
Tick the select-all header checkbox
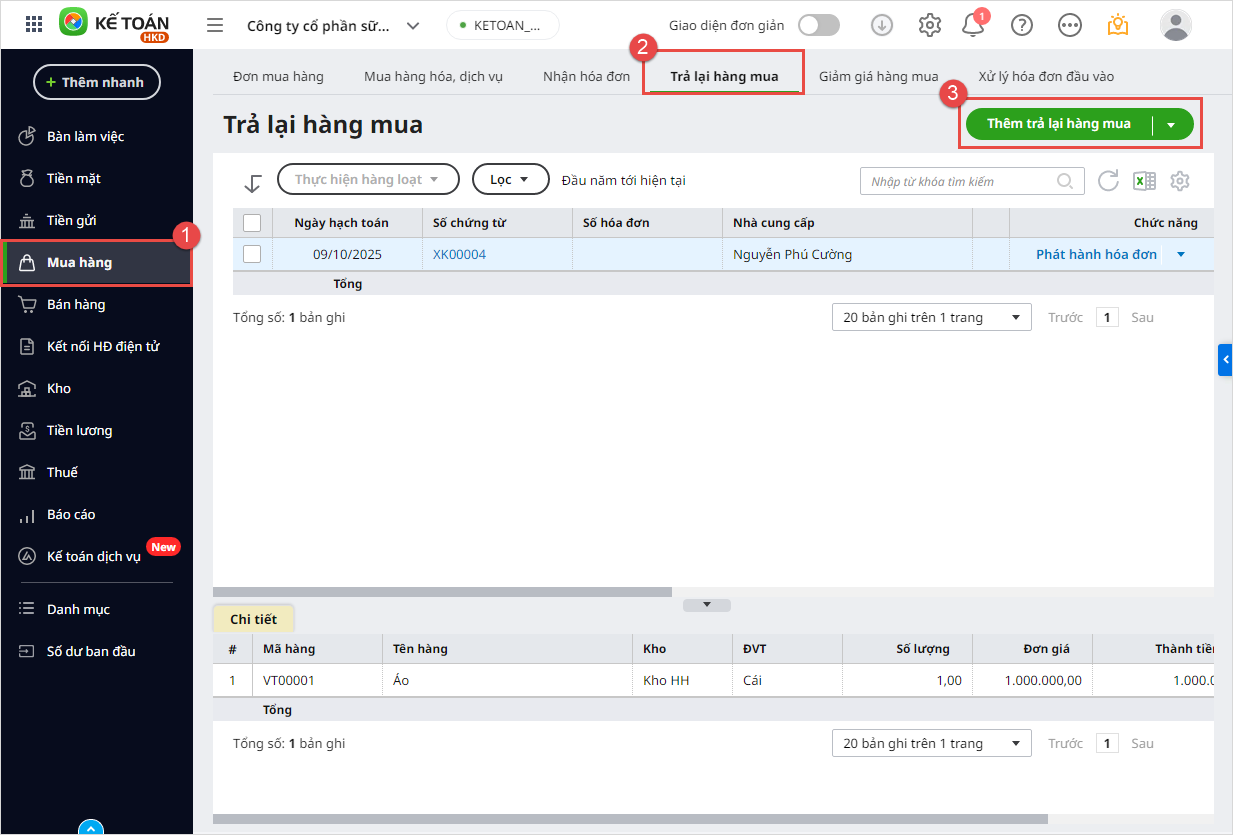[x=252, y=222]
